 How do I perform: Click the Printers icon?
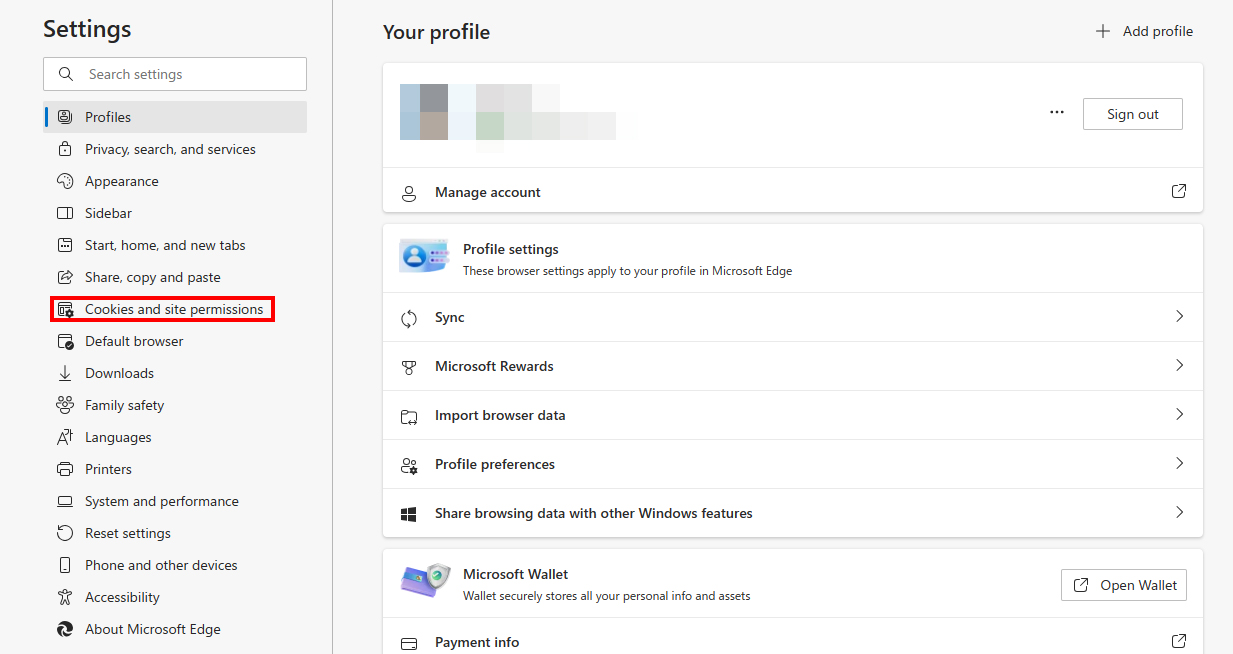point(65,469)
